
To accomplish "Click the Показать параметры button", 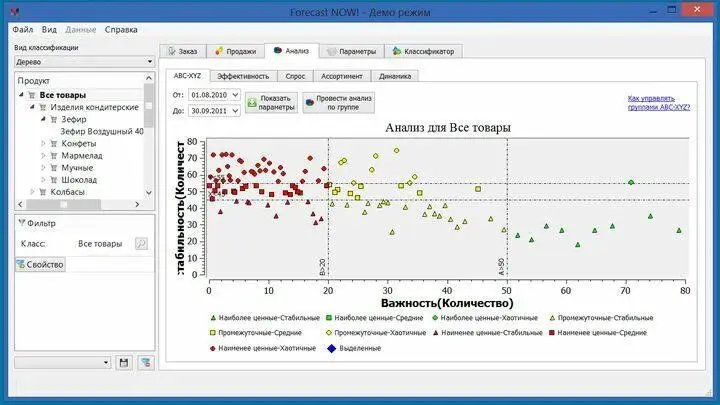I will click(x=271, y=103).
